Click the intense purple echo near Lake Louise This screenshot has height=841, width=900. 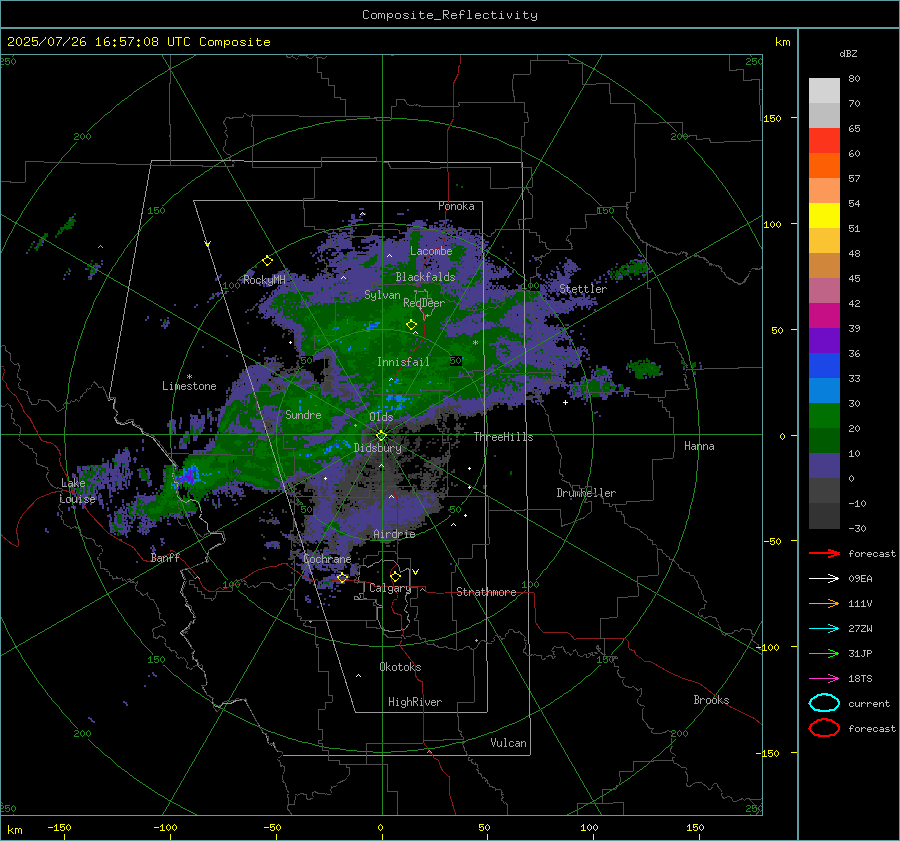(187, 475)
